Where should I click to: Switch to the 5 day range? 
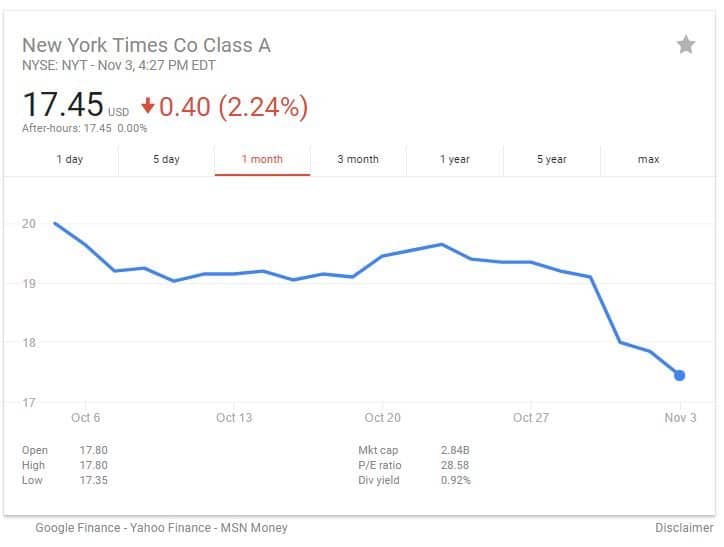[x=166, y=159]
